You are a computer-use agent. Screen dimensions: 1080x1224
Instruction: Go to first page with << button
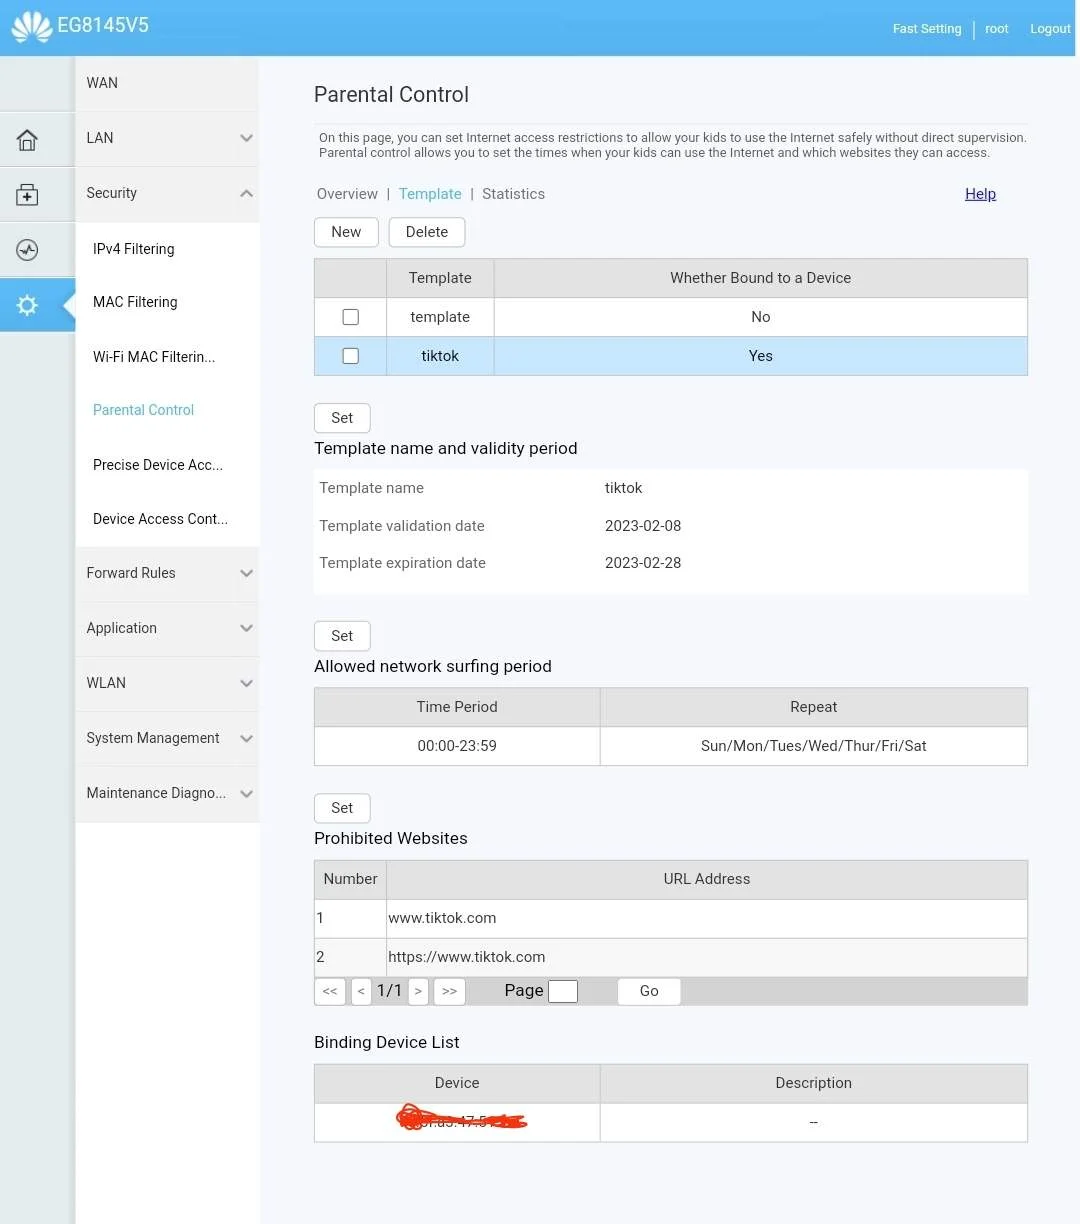coord(330,991)
